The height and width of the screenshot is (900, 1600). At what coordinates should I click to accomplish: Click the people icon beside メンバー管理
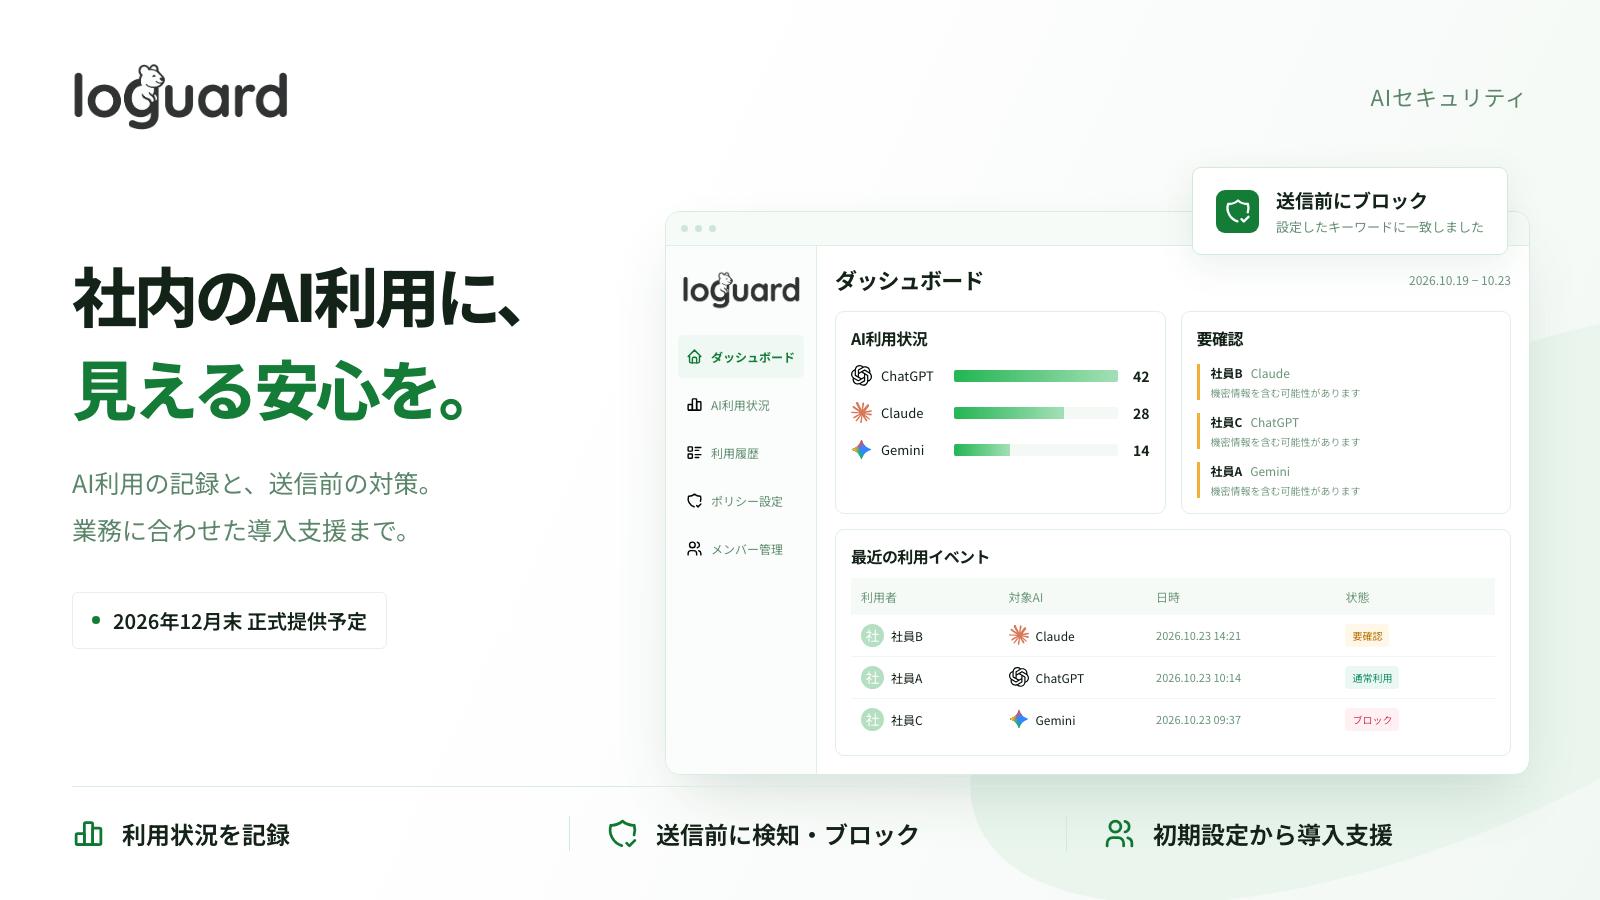(x=694, y=549)
